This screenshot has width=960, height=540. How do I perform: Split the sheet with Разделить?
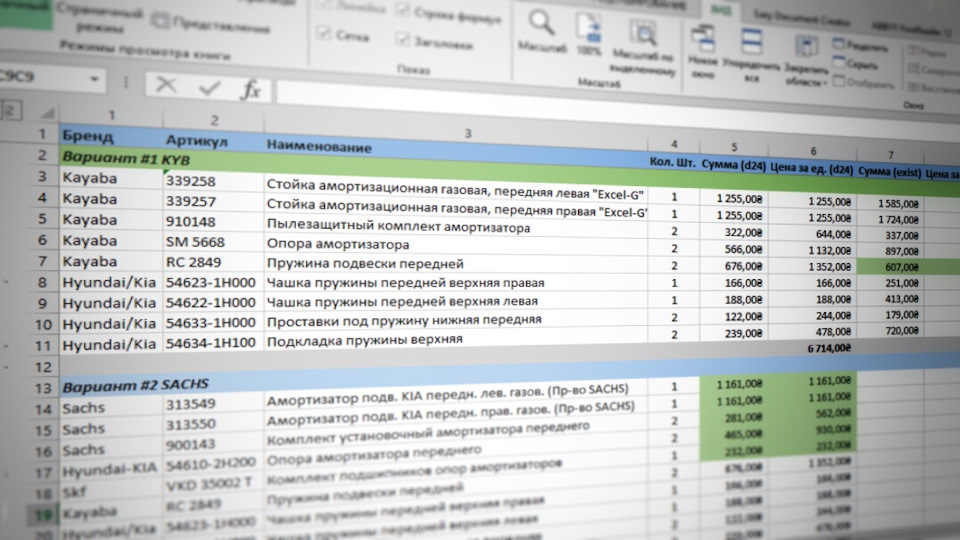(860, 45)
